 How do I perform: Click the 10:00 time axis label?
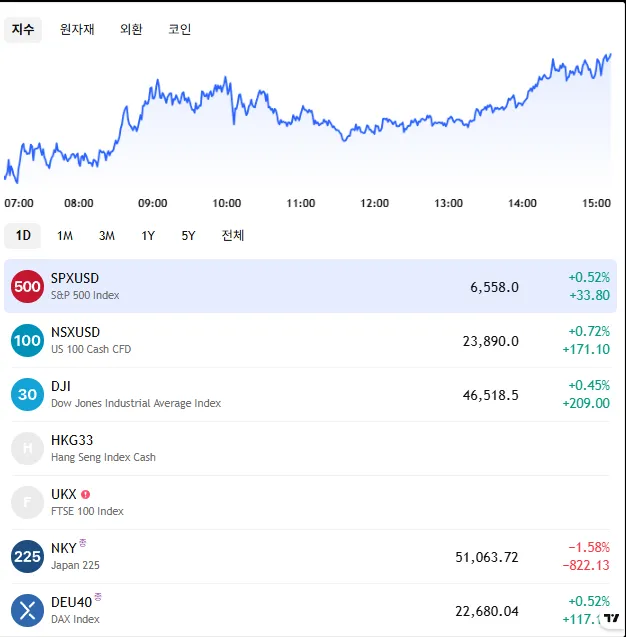tap(227, 203)
